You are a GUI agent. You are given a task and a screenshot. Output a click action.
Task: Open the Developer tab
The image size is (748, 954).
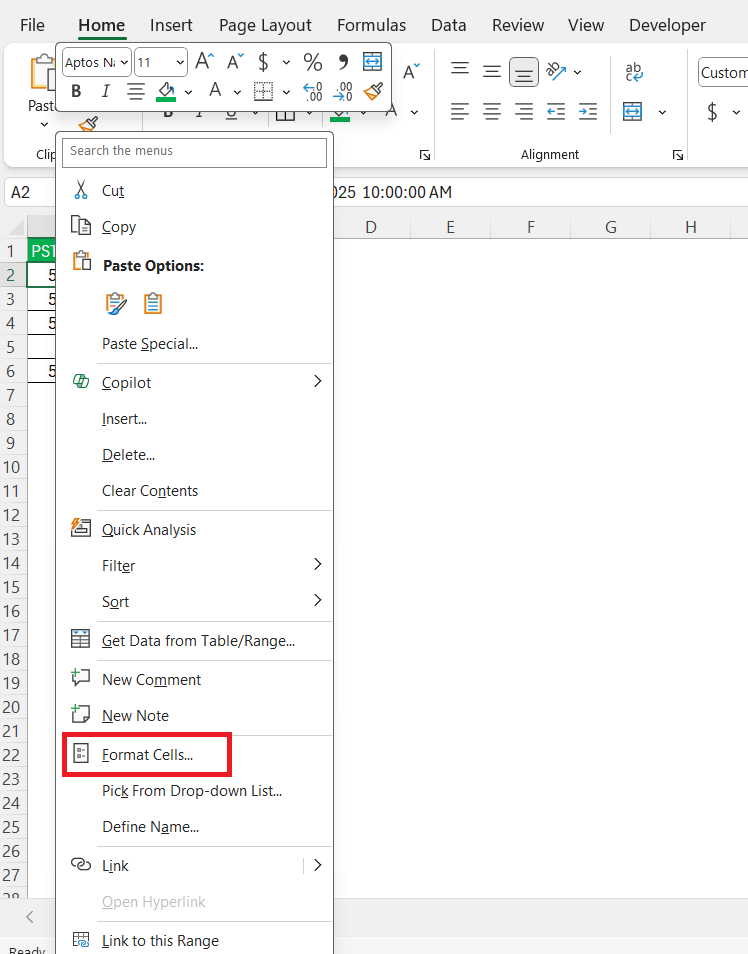pyautogui.click(x=667, y=25)
